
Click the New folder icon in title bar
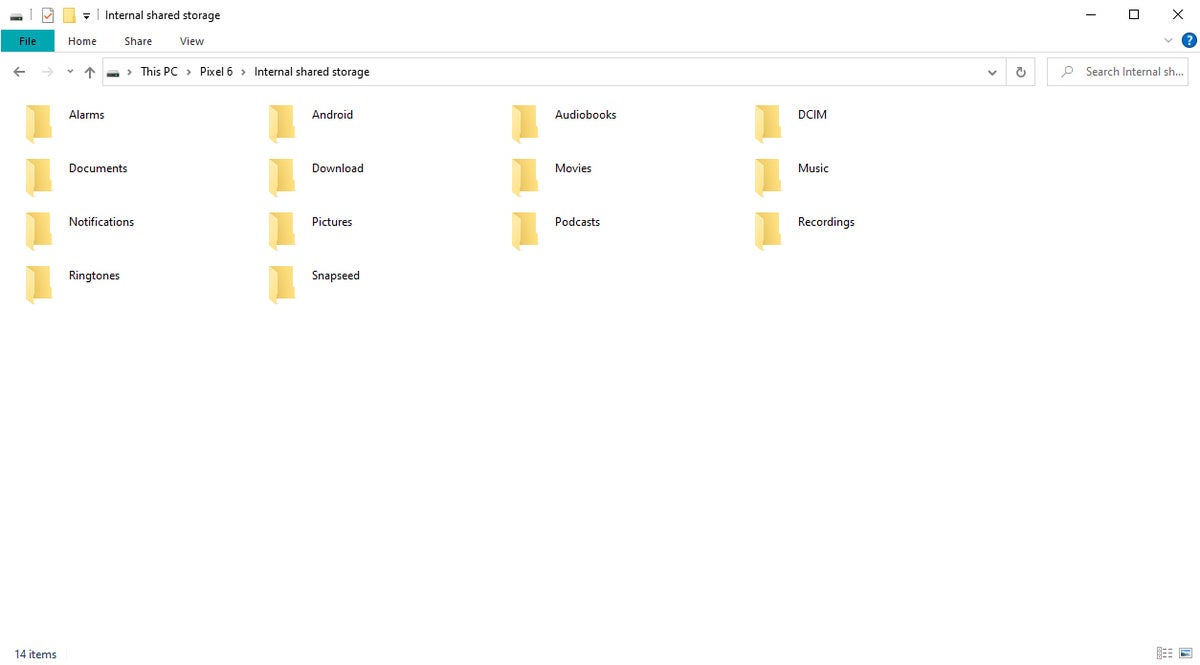[x=69, y=15]
